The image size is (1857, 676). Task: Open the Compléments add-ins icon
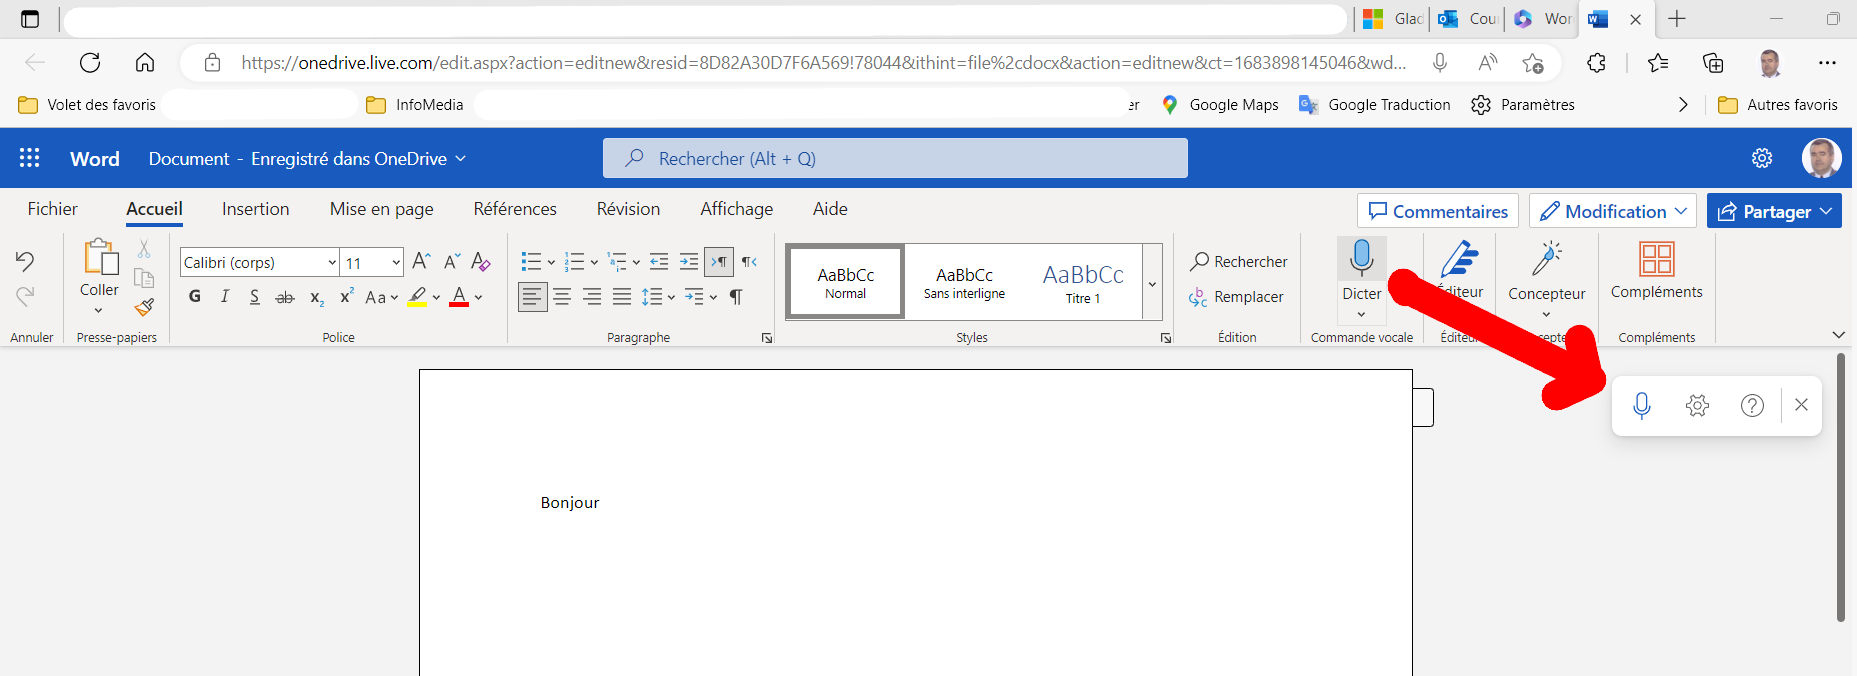(x=1656, y=260)
